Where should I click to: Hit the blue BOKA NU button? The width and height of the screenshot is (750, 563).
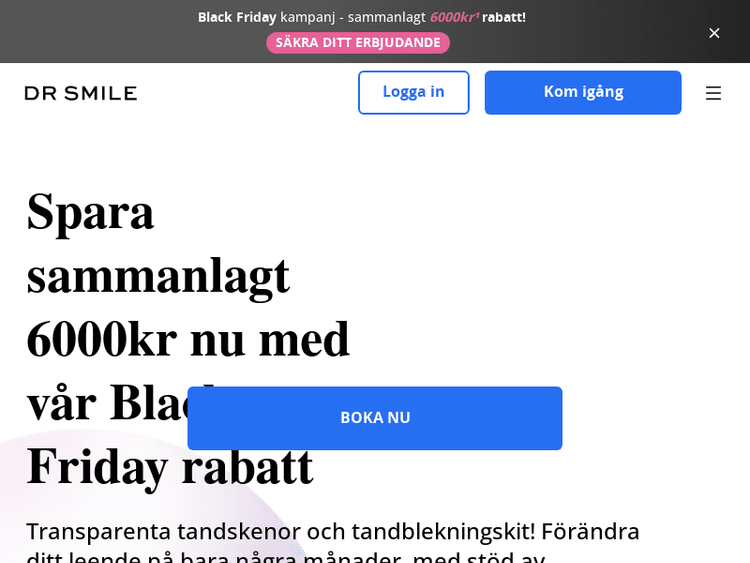coord(375,418)
